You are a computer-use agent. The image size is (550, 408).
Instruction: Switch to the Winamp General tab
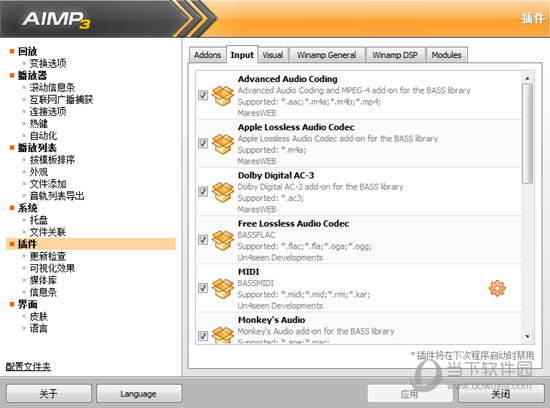click(x=327, y=55)
